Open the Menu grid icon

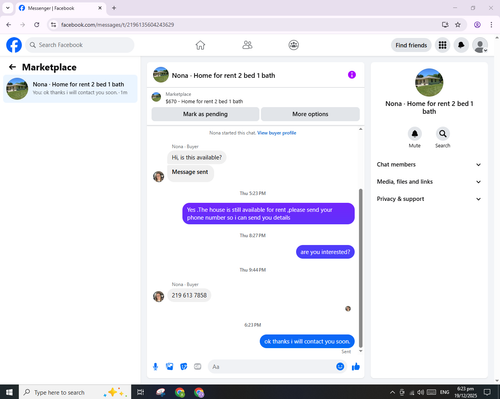(x=442, y=45)
